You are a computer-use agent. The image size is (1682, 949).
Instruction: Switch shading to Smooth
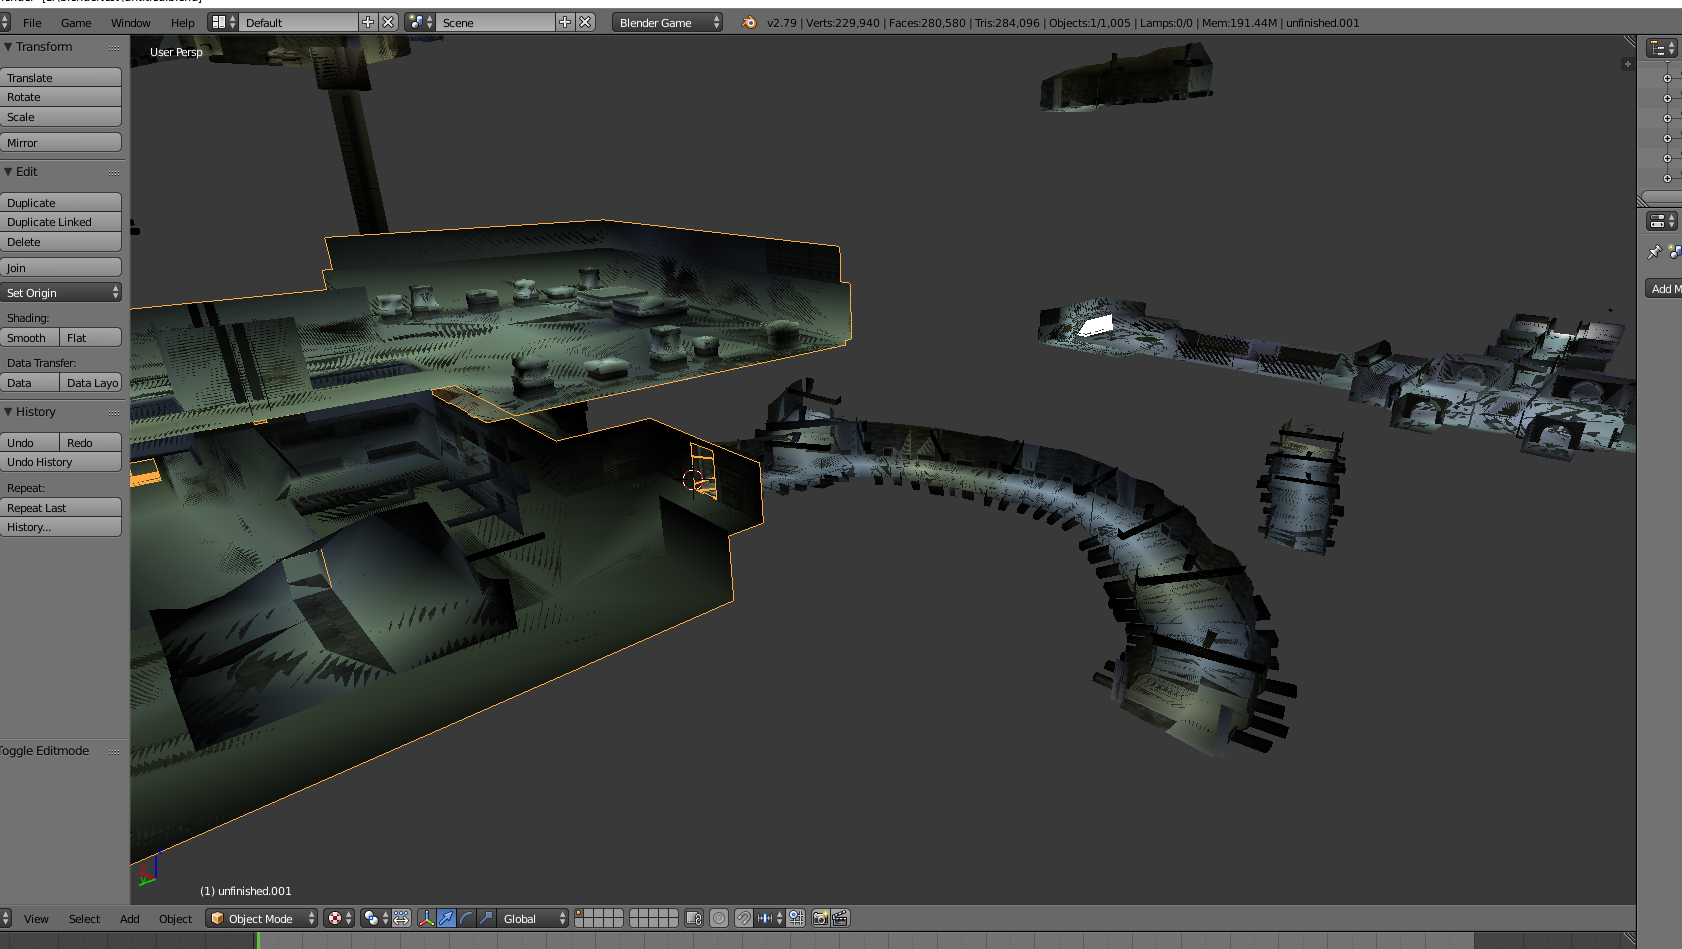pyautogui.click(x=27, y=337)
